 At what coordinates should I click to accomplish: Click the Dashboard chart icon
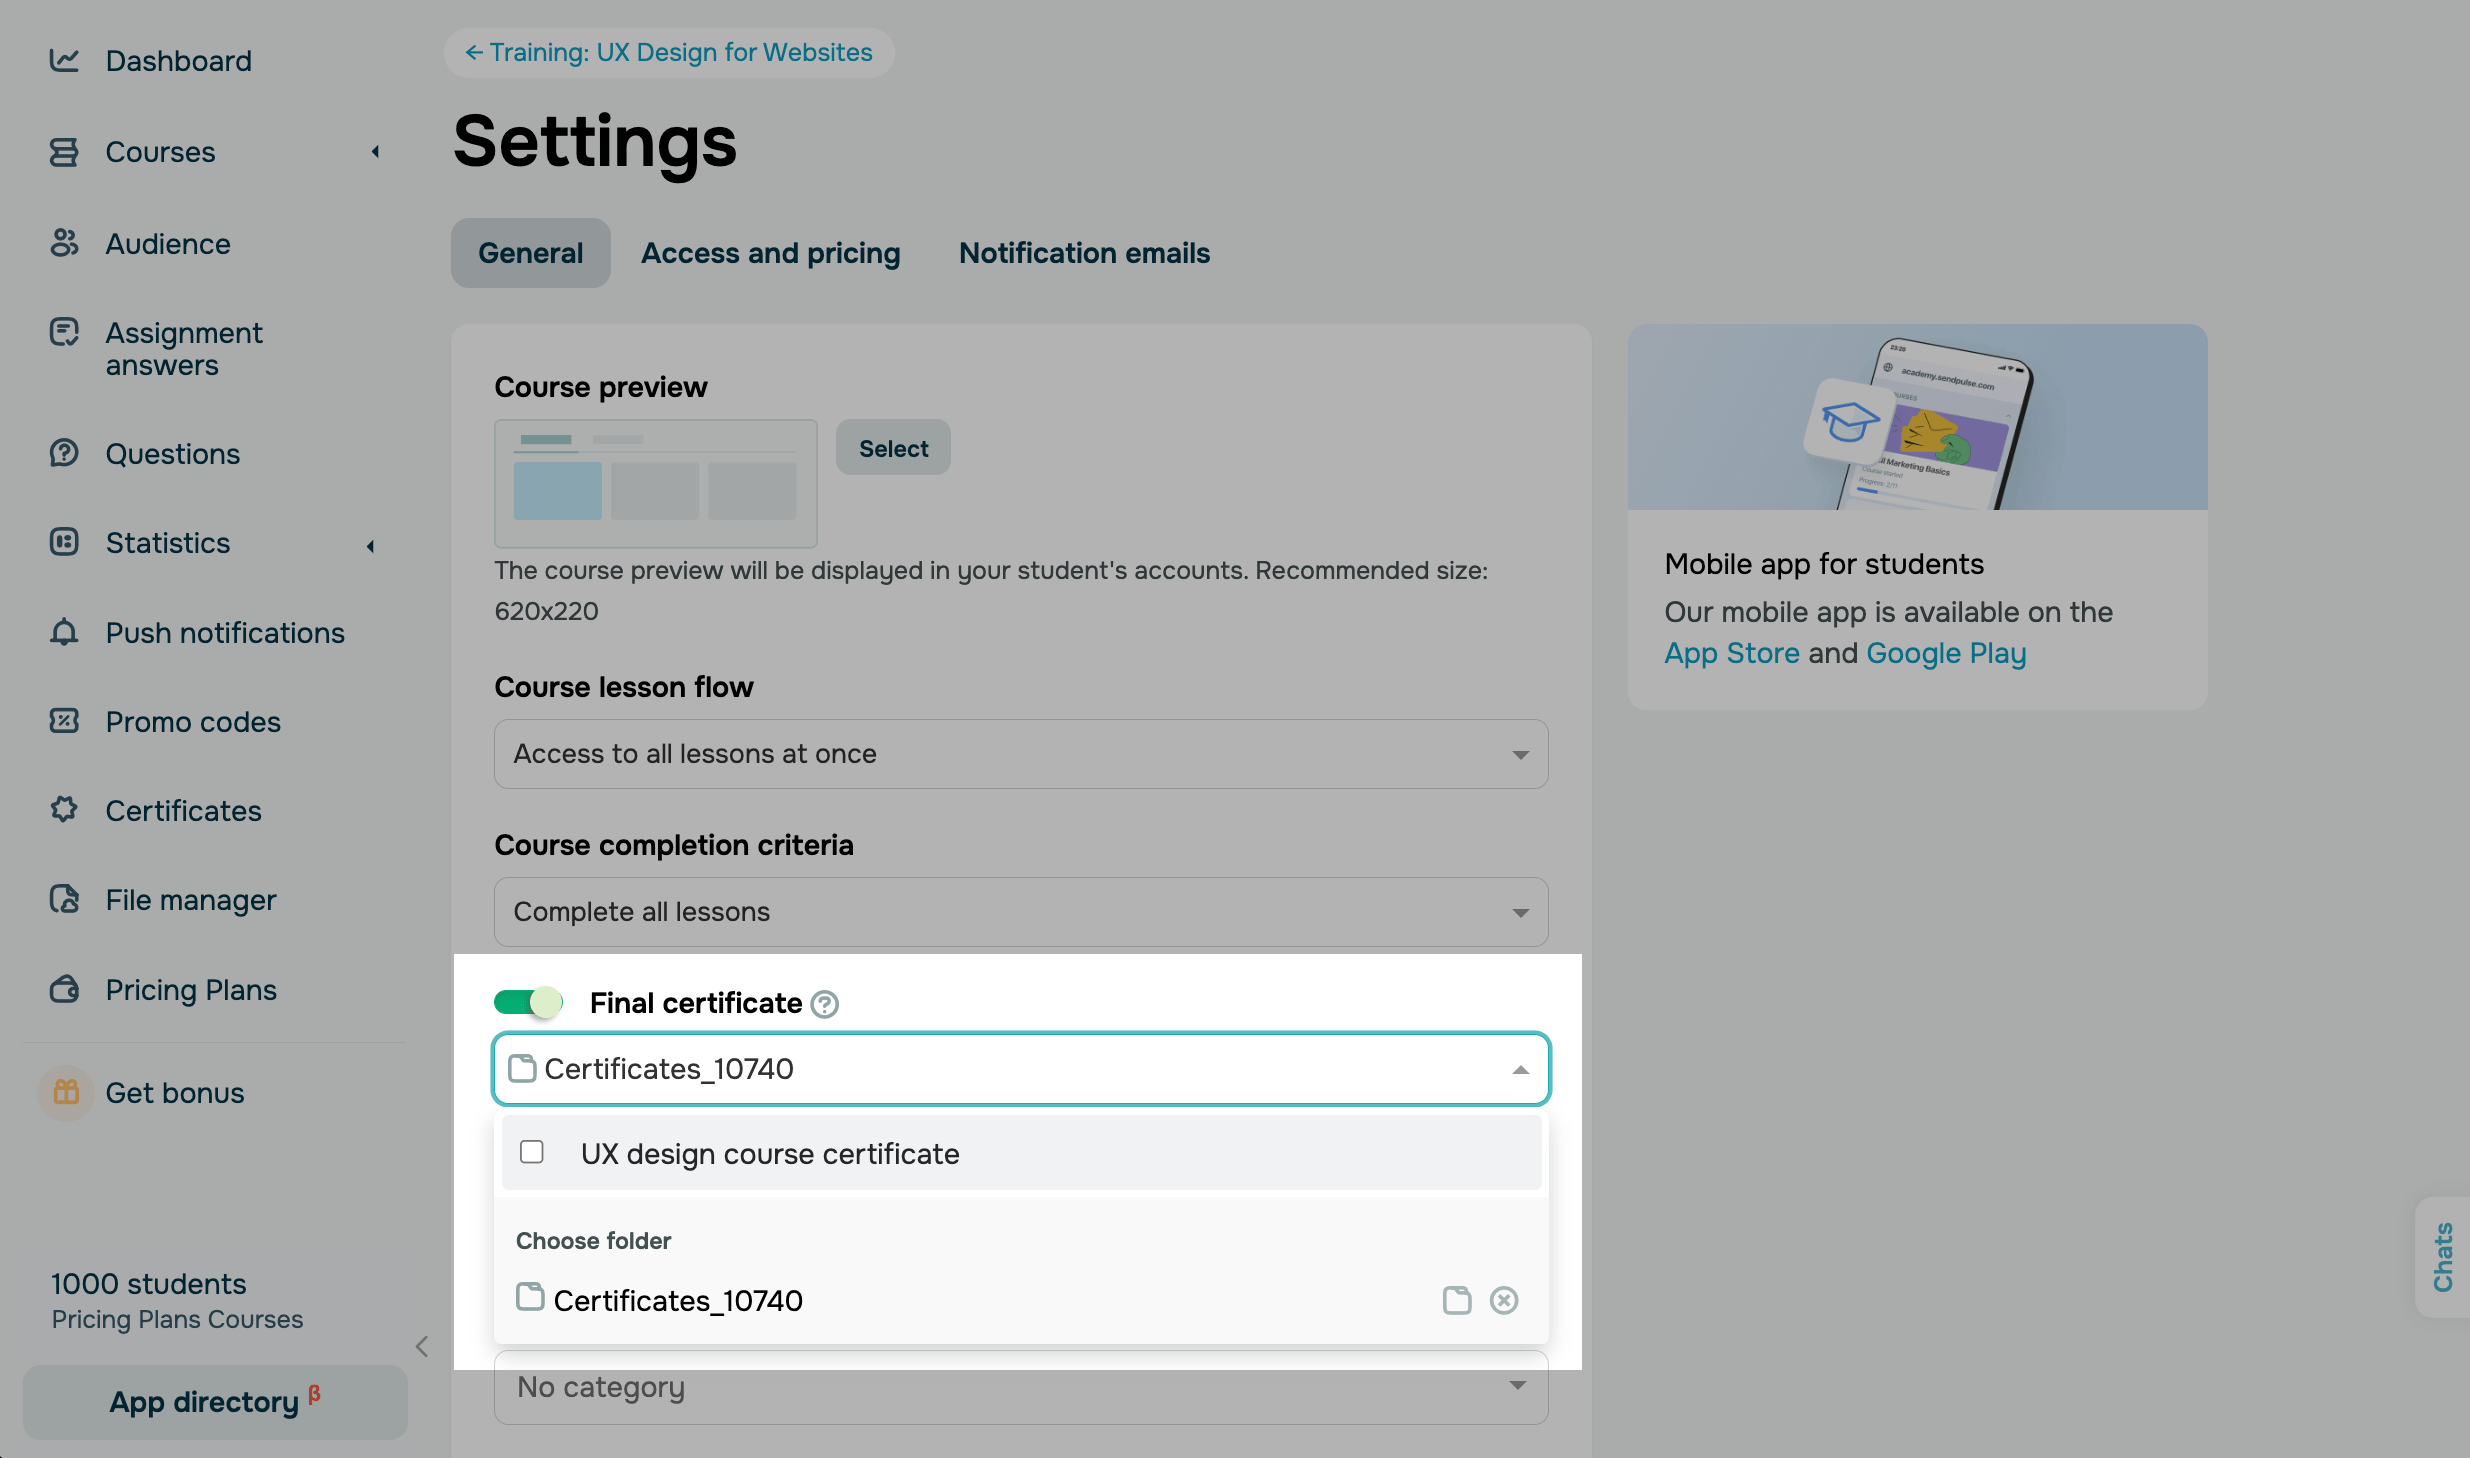click(x=64, y=60)
